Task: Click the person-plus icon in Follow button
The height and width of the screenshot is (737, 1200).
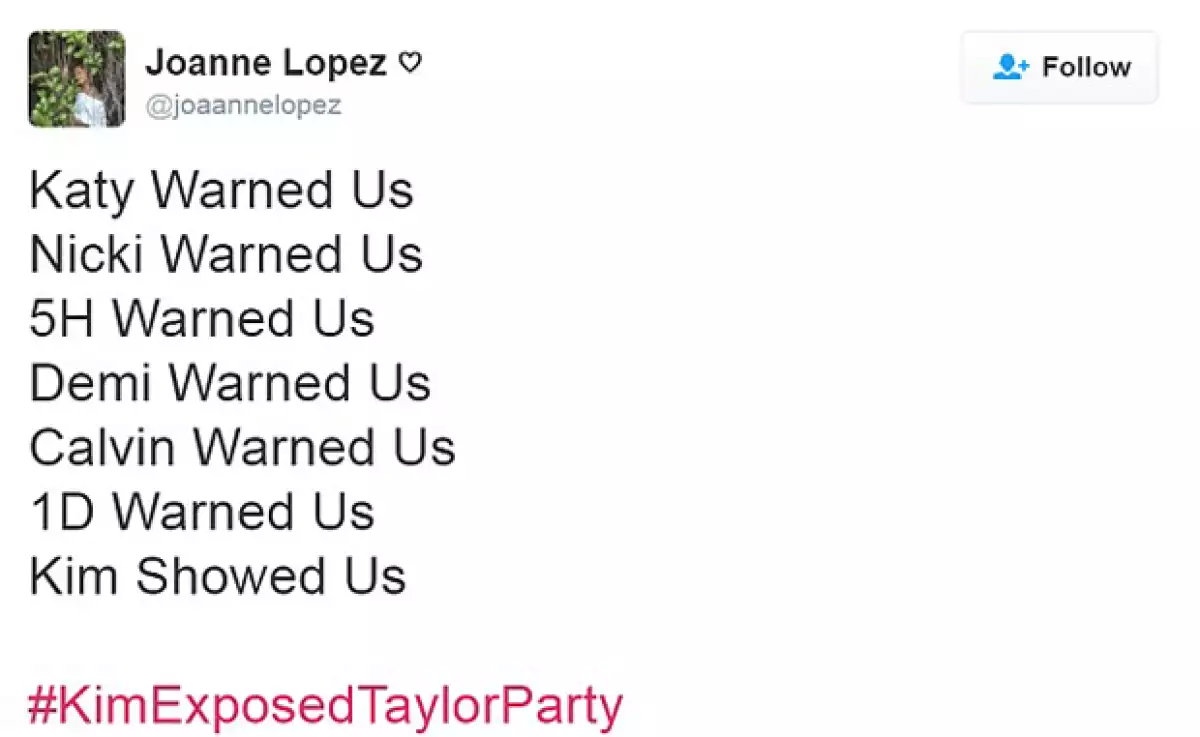Action: (x=1011, y=67)
